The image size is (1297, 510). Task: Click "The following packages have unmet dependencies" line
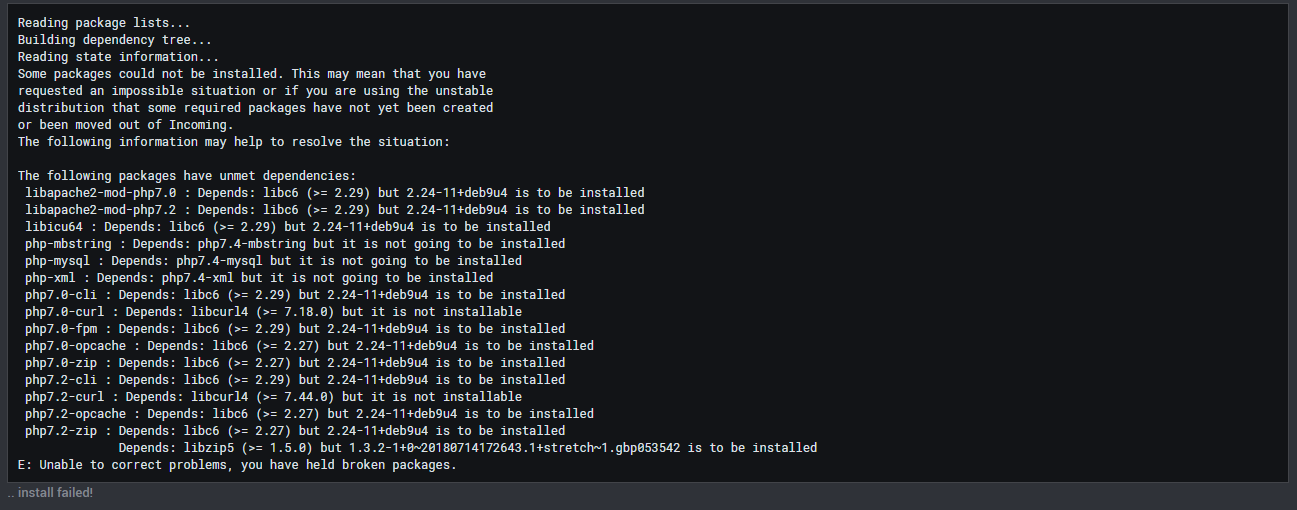(180, 176)
